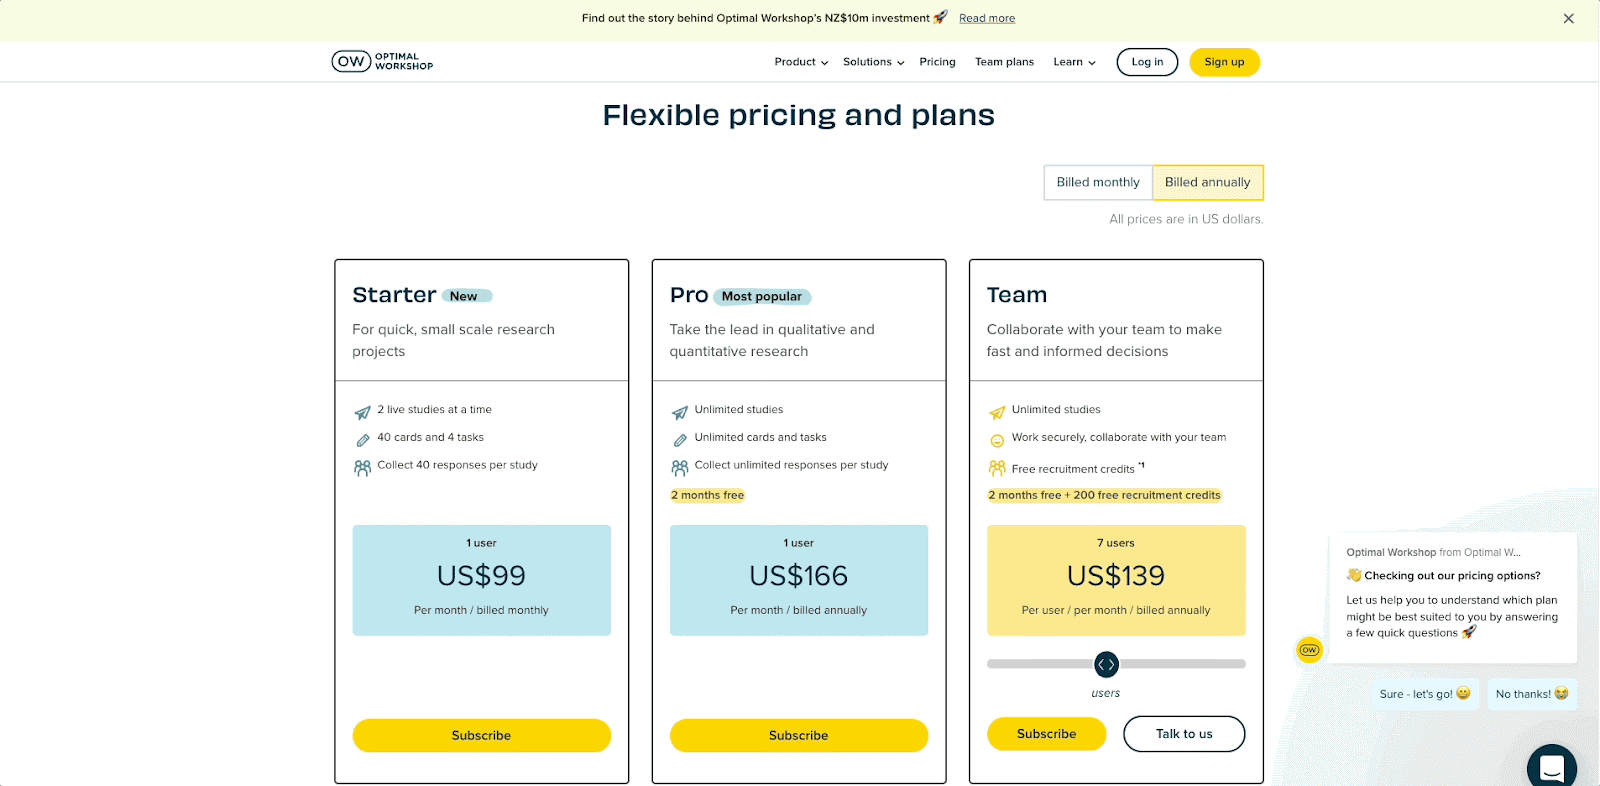
Task: Click '2 months free + 200 free recruitment credits'
Action: coord(1104,495)
